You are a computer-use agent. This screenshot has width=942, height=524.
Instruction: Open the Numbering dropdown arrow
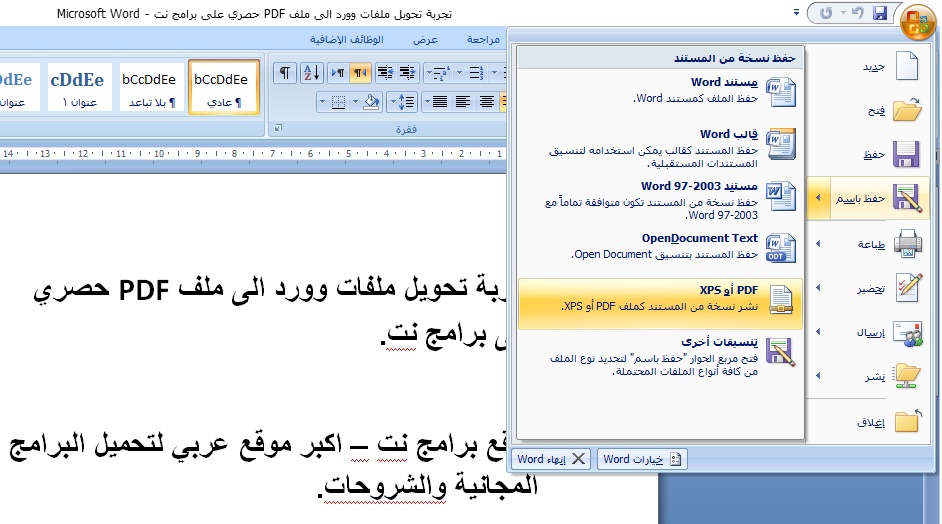pyautogui.click(x=460, y=73)
